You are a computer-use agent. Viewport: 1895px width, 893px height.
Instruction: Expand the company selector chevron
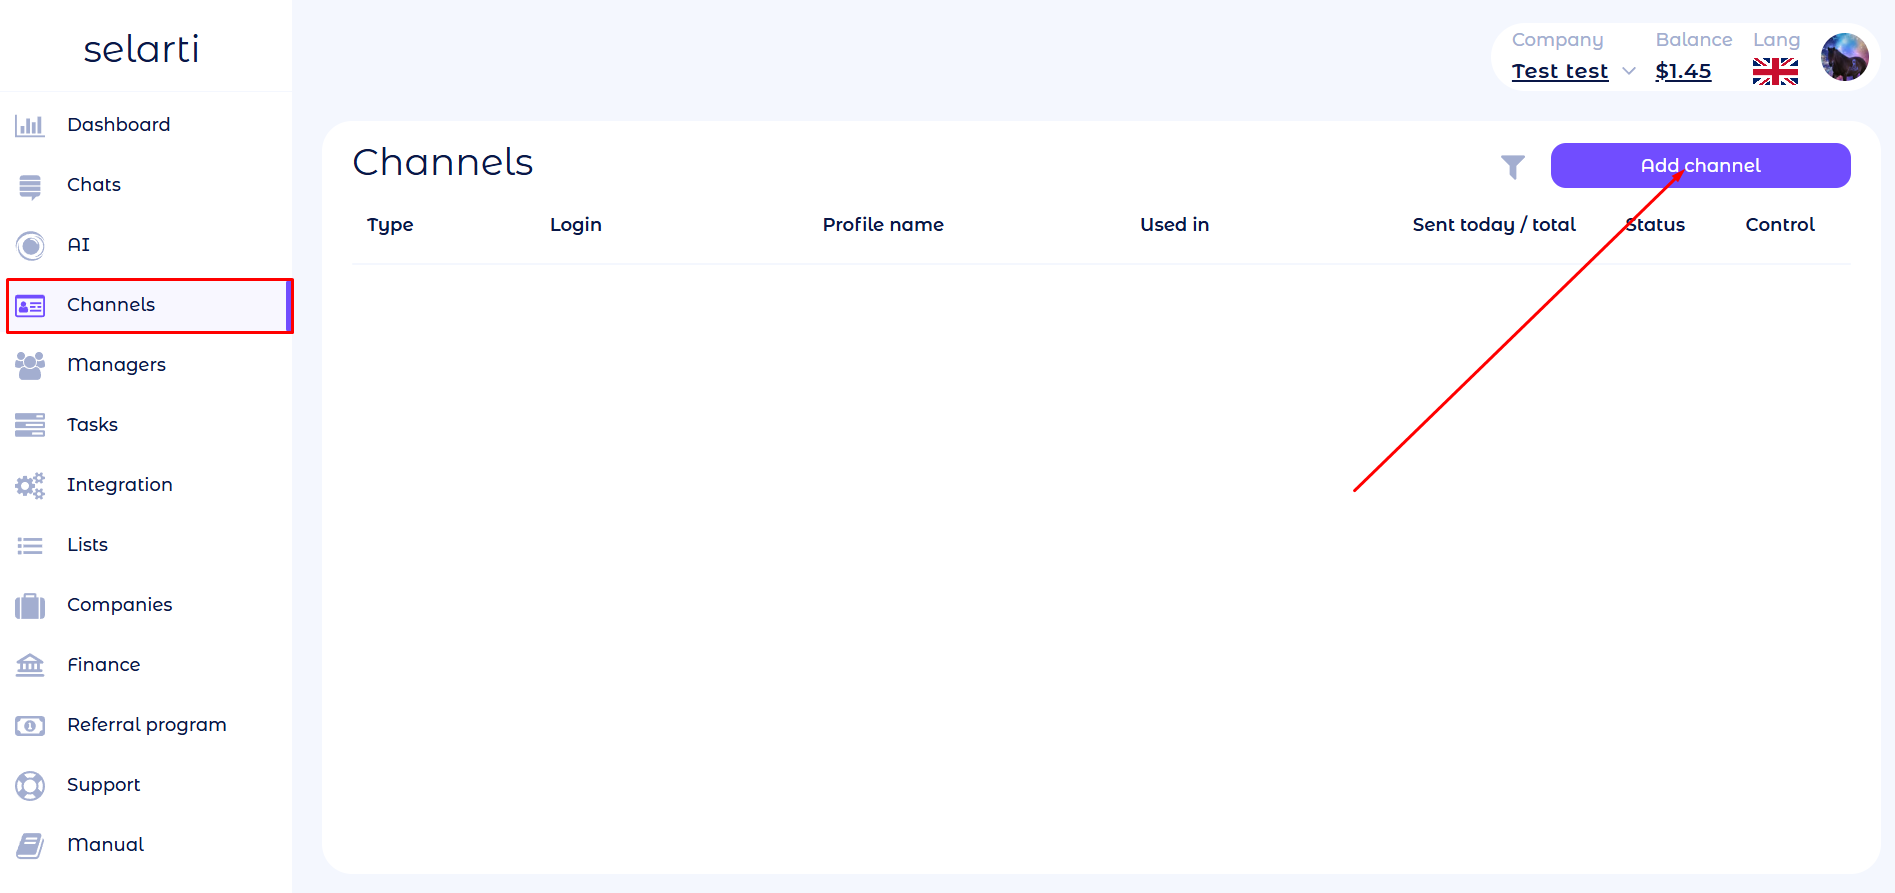(1629, 71)
